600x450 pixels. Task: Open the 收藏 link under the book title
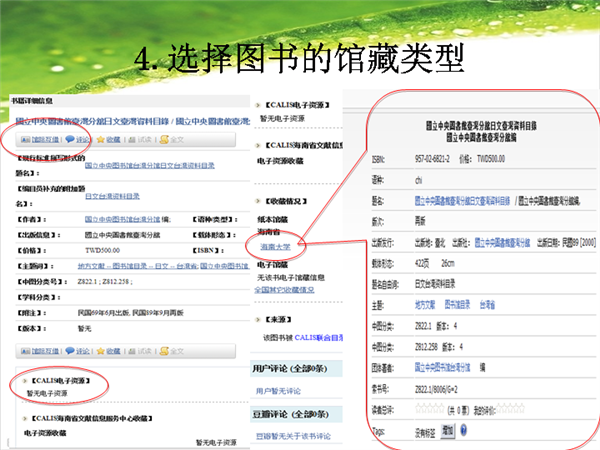[x=113, y=140]
